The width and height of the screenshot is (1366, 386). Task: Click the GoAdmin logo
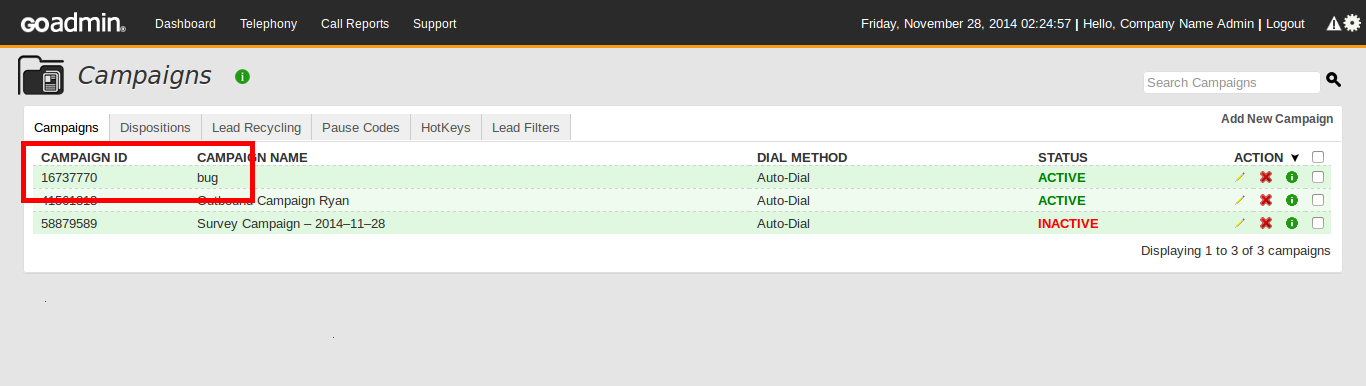[73, 24]
